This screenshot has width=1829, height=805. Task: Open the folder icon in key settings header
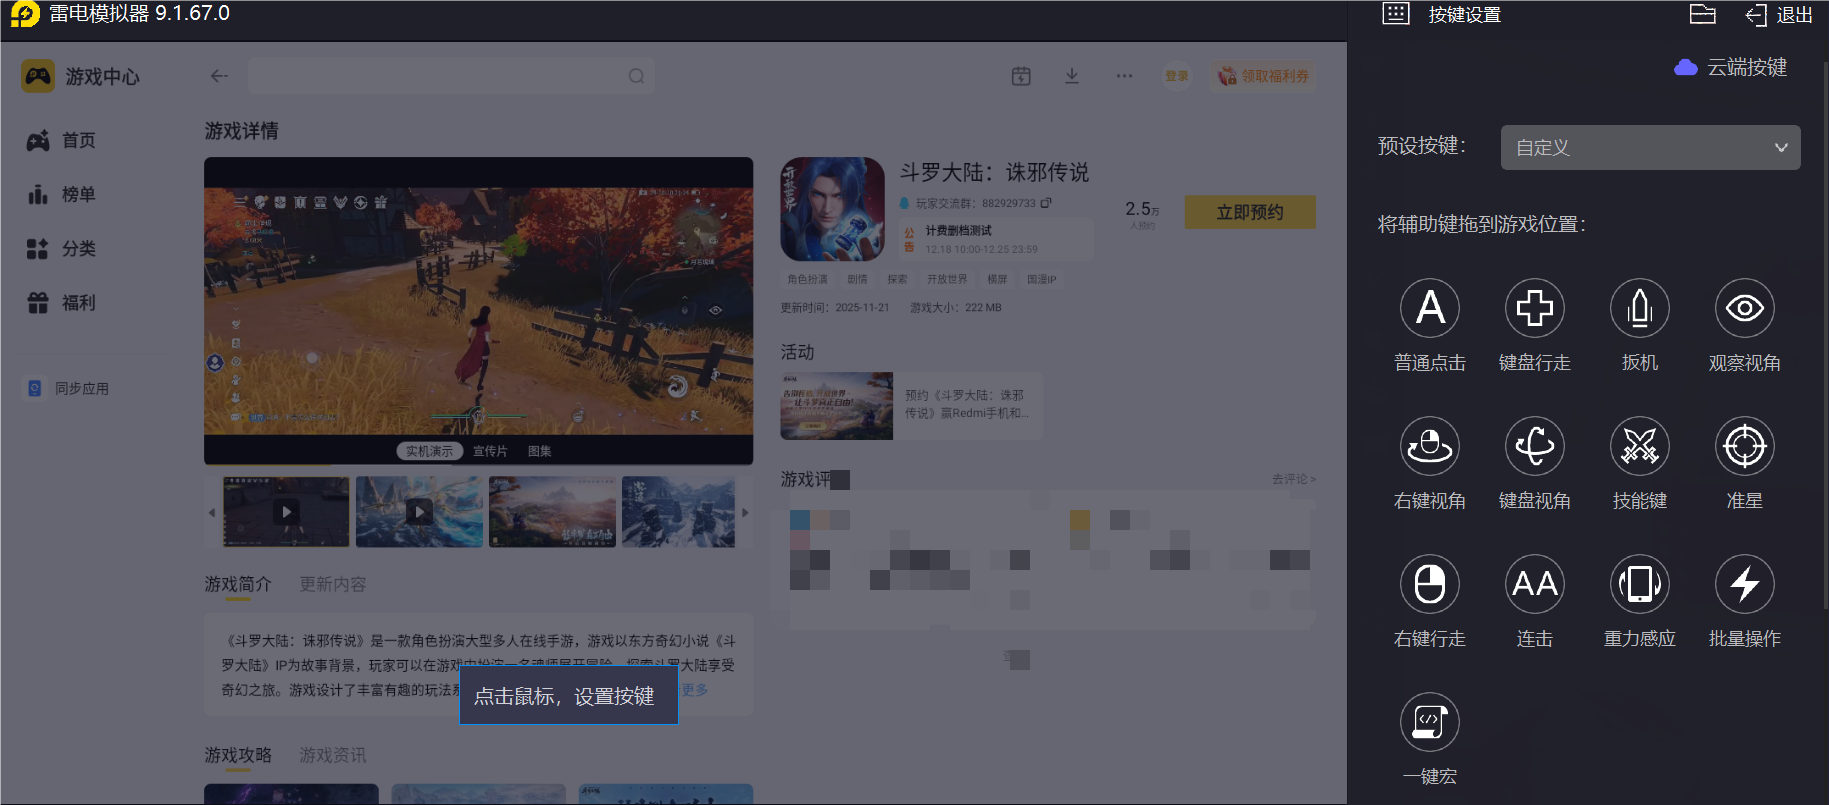(1702, 14)
